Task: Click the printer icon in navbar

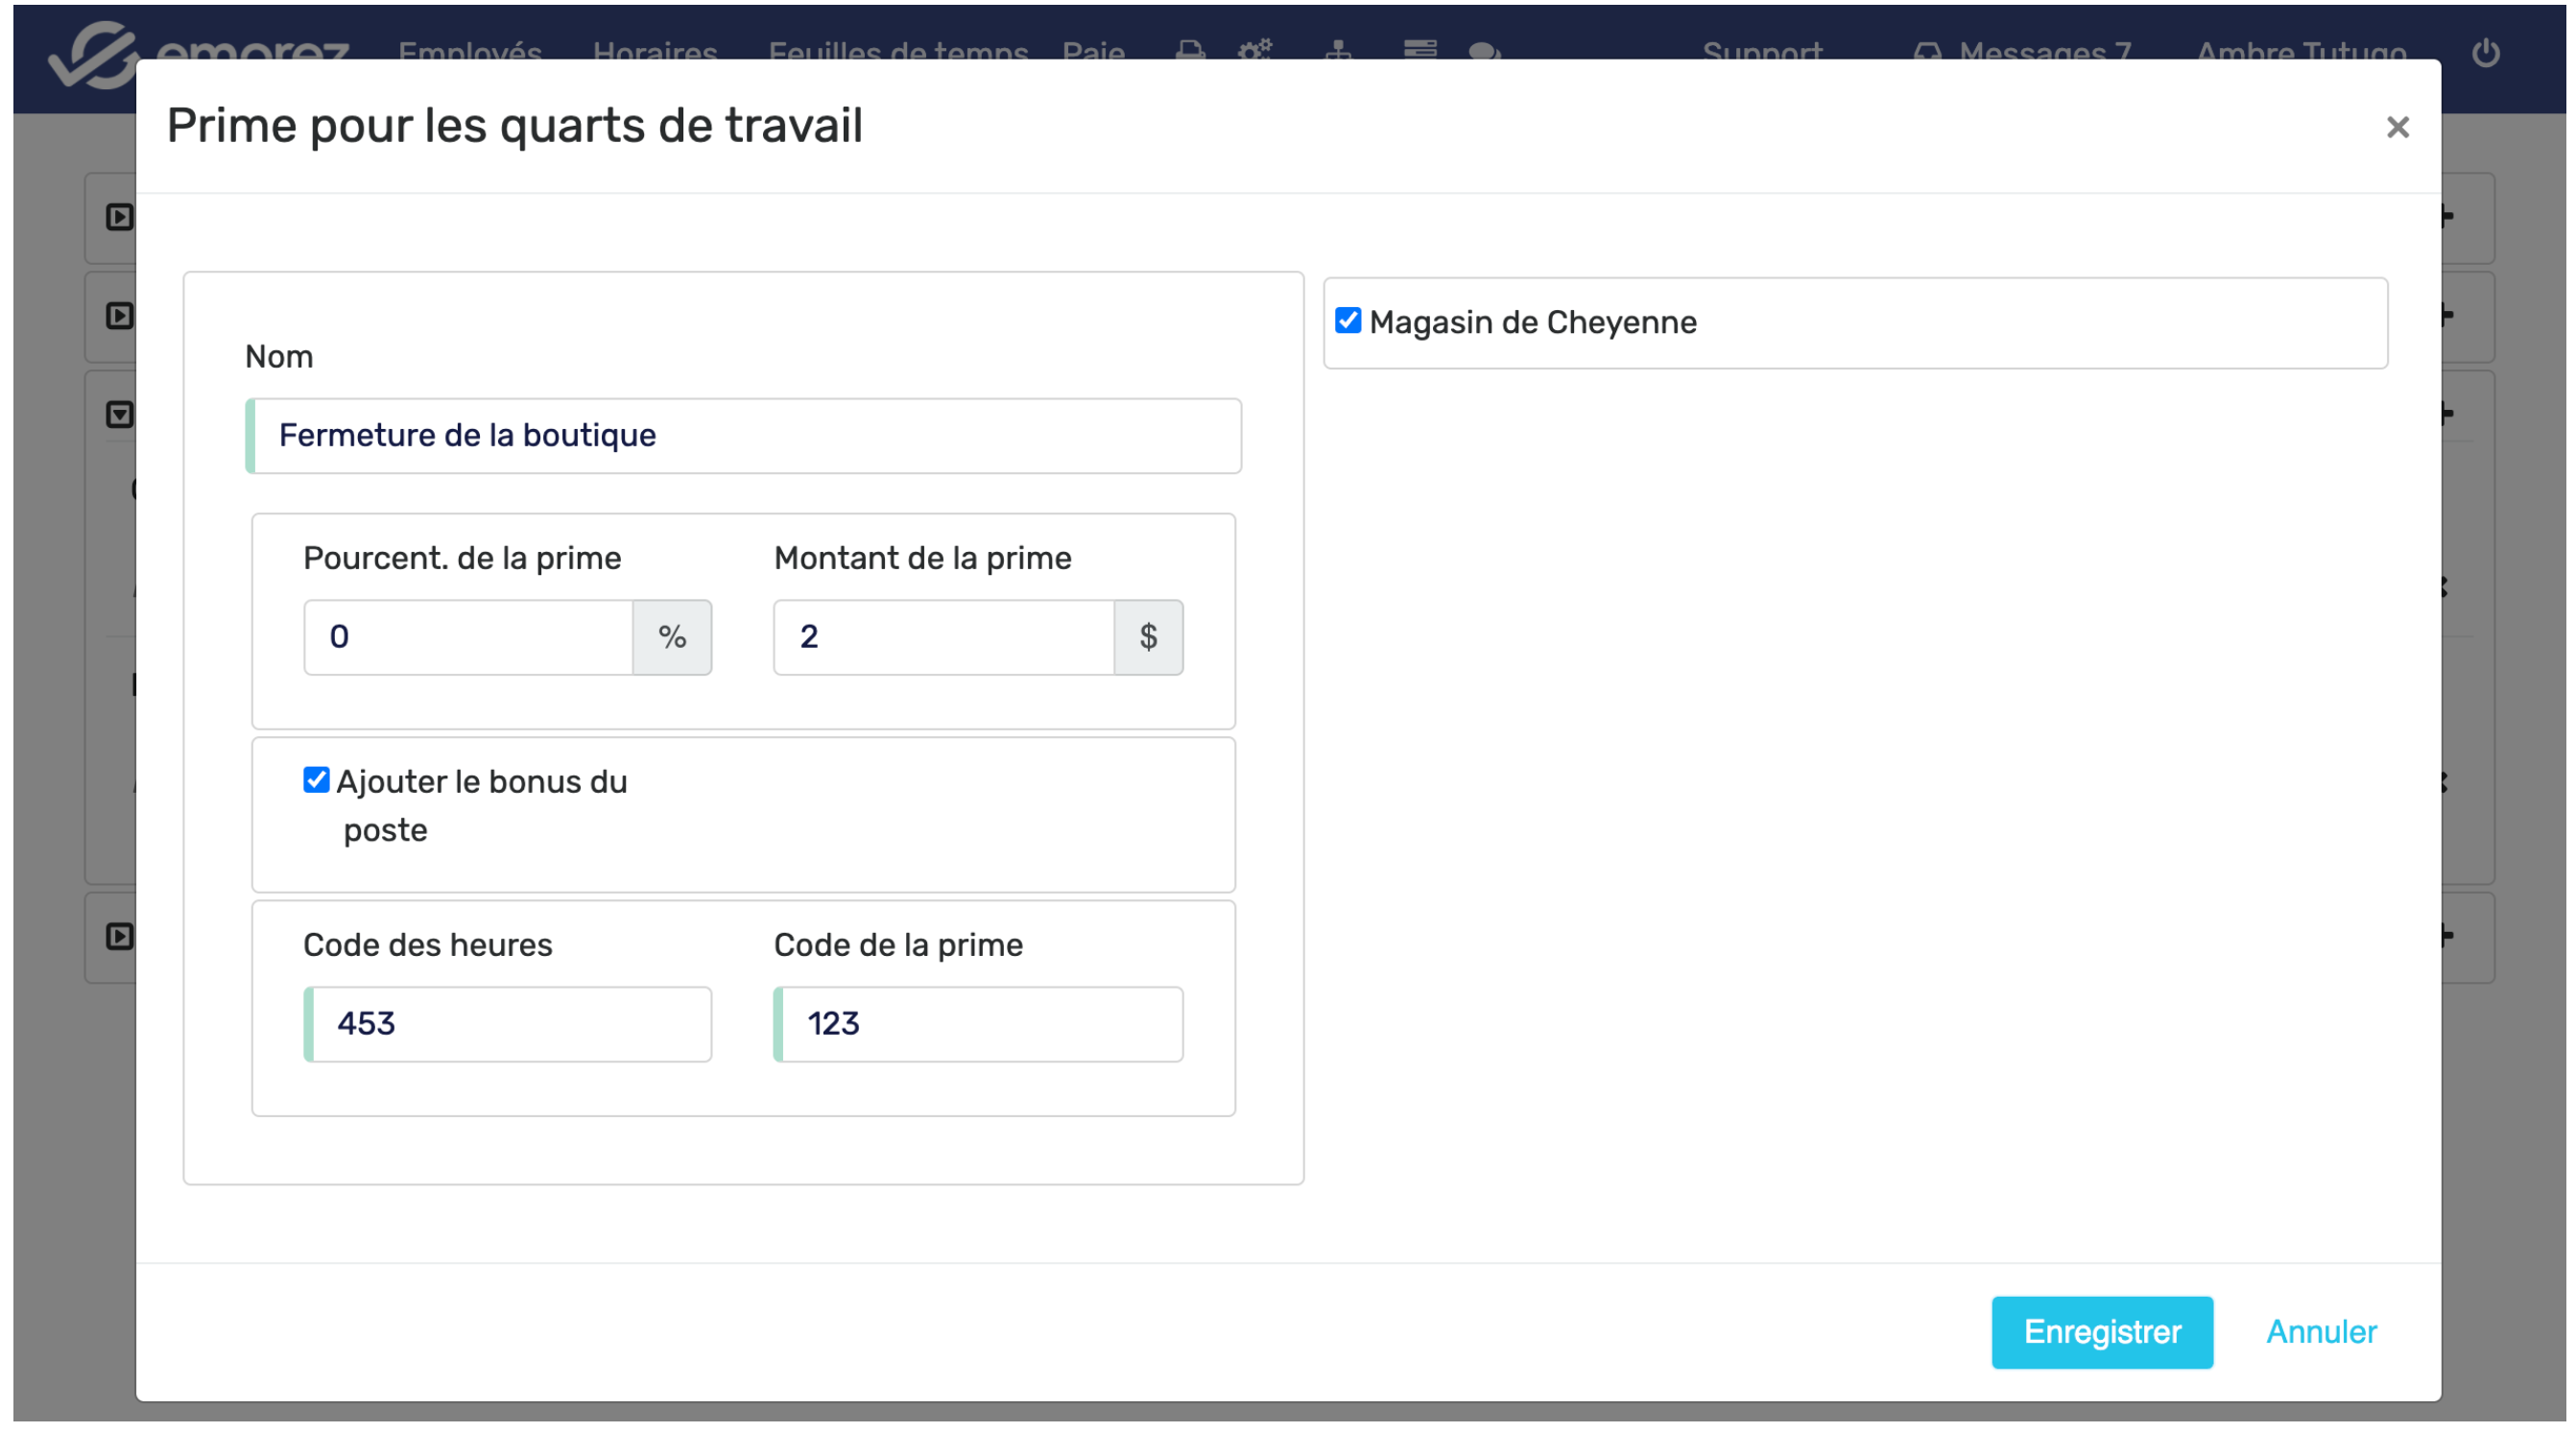Action: (x=1190, y=50)
